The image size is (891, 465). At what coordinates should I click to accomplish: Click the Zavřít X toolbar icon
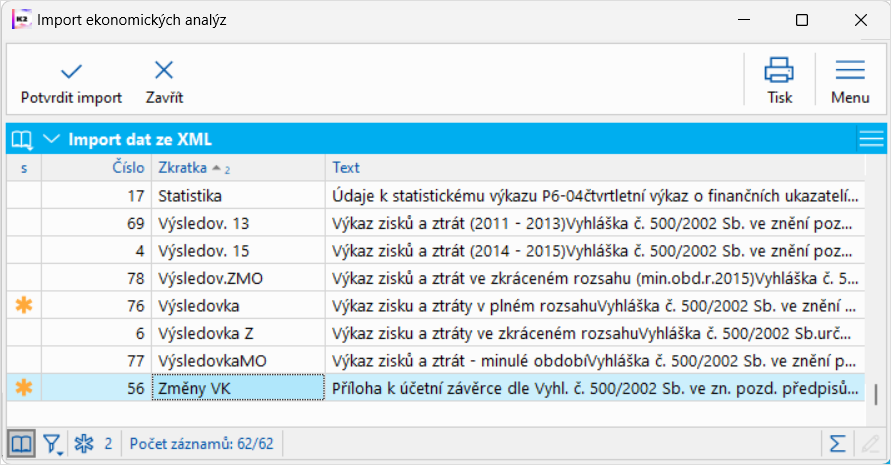point(164,71)
